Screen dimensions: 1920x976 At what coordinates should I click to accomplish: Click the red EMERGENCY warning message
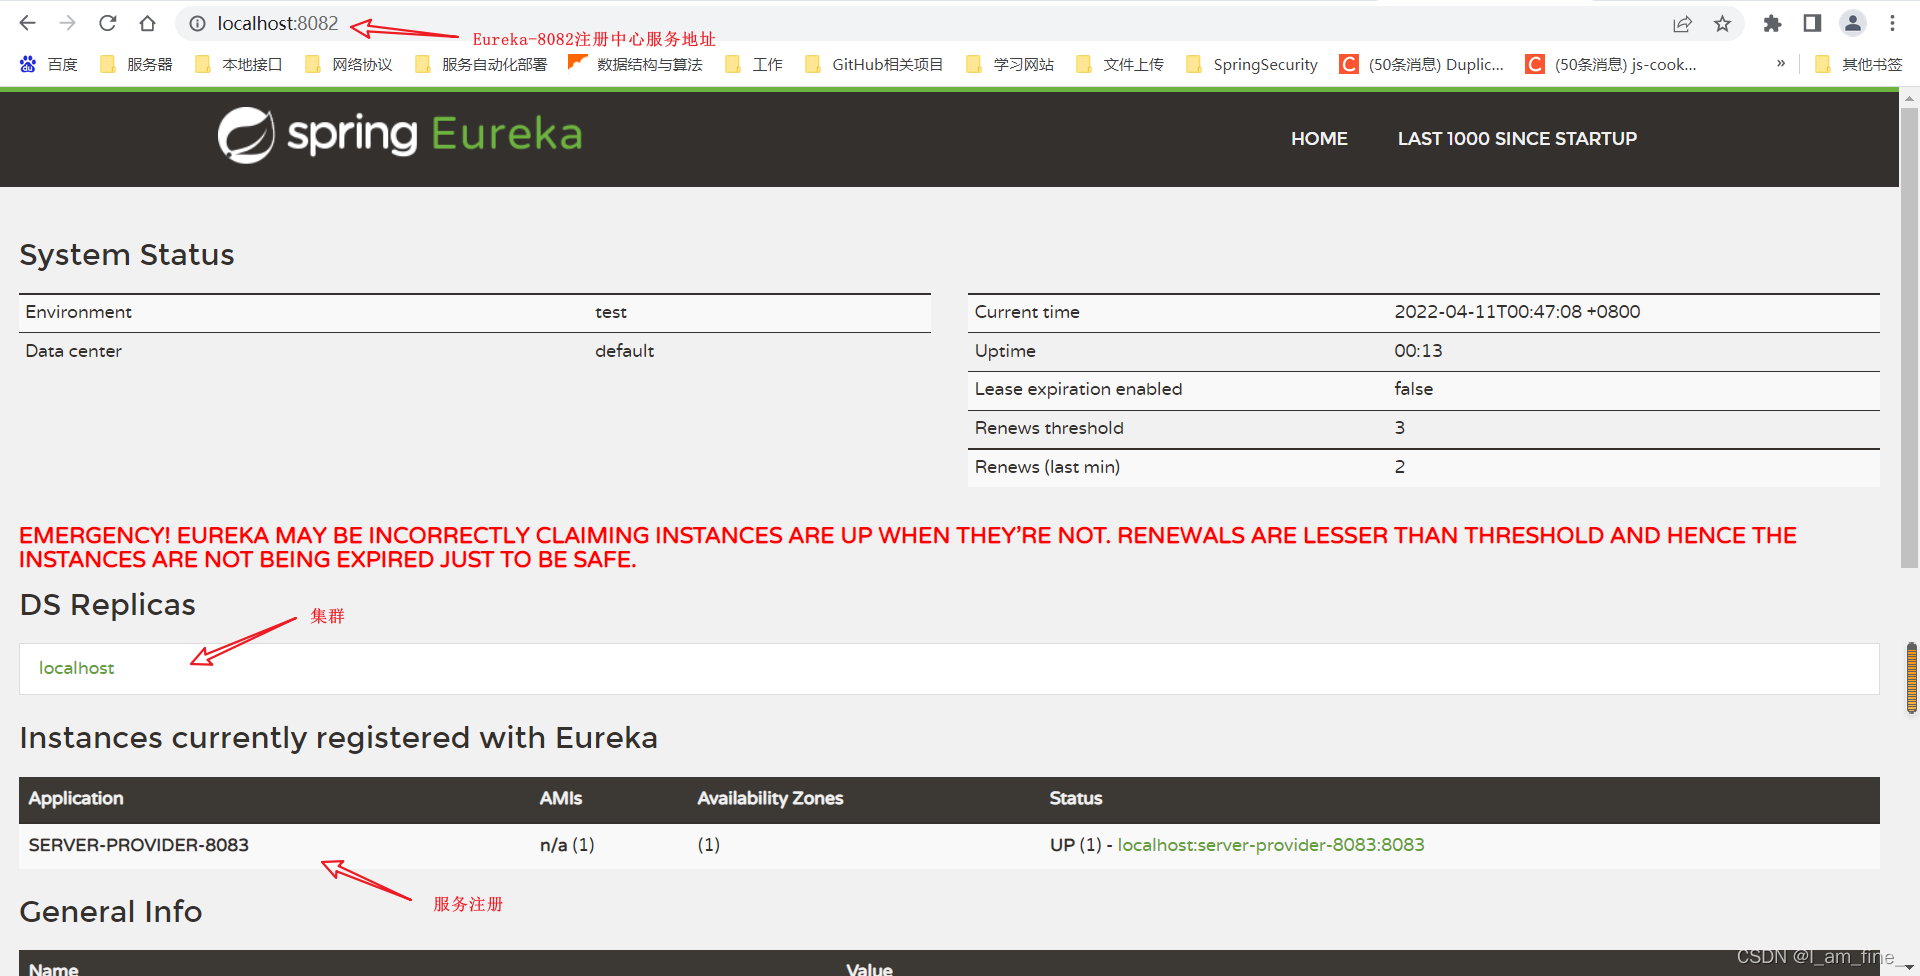coord(908,547)
